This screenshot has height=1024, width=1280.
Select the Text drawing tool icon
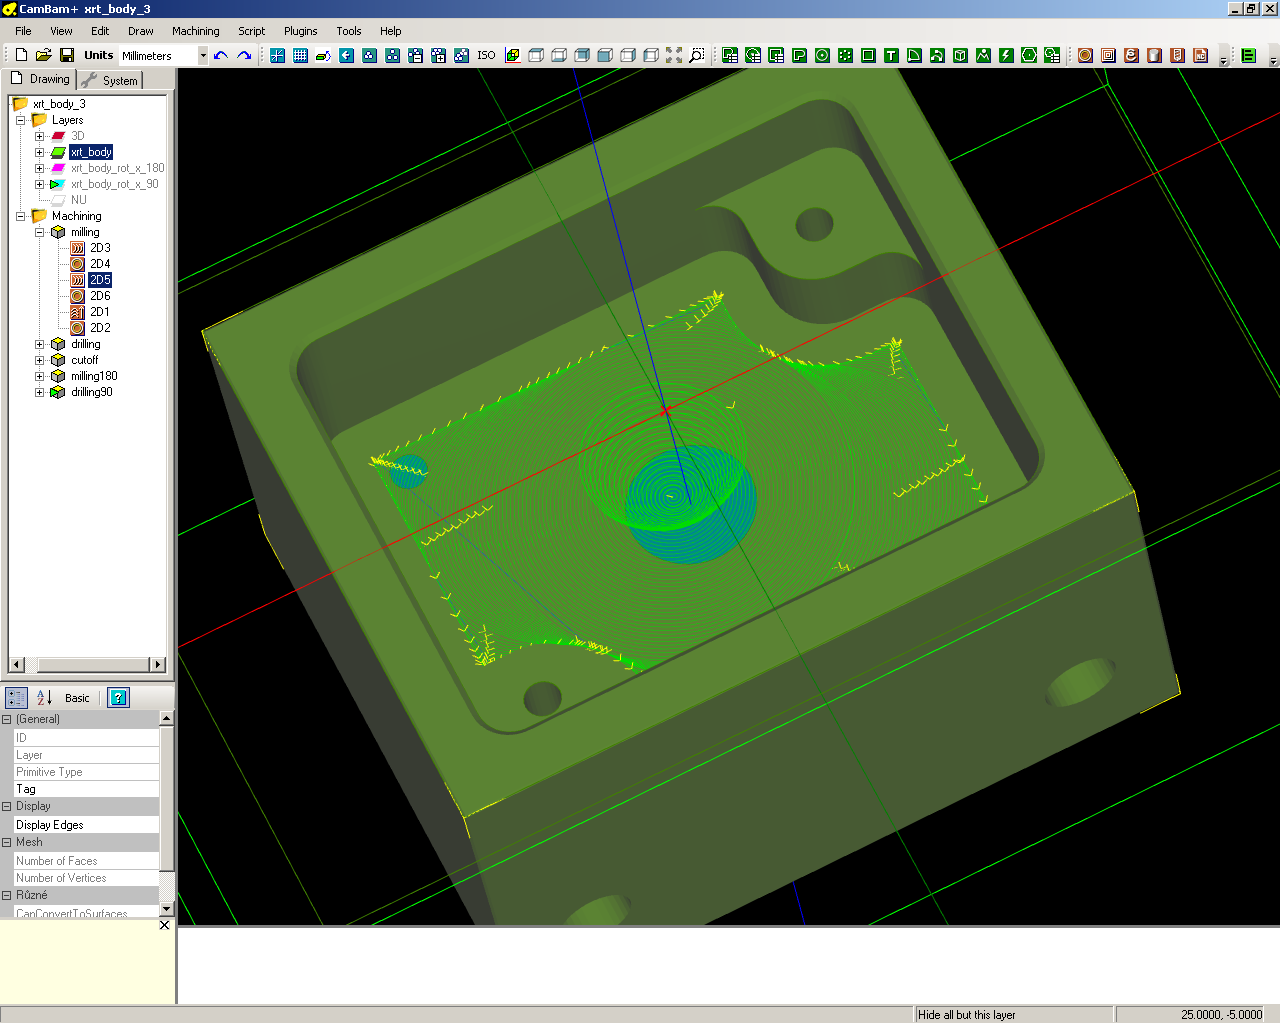click(x=891, y=55)
